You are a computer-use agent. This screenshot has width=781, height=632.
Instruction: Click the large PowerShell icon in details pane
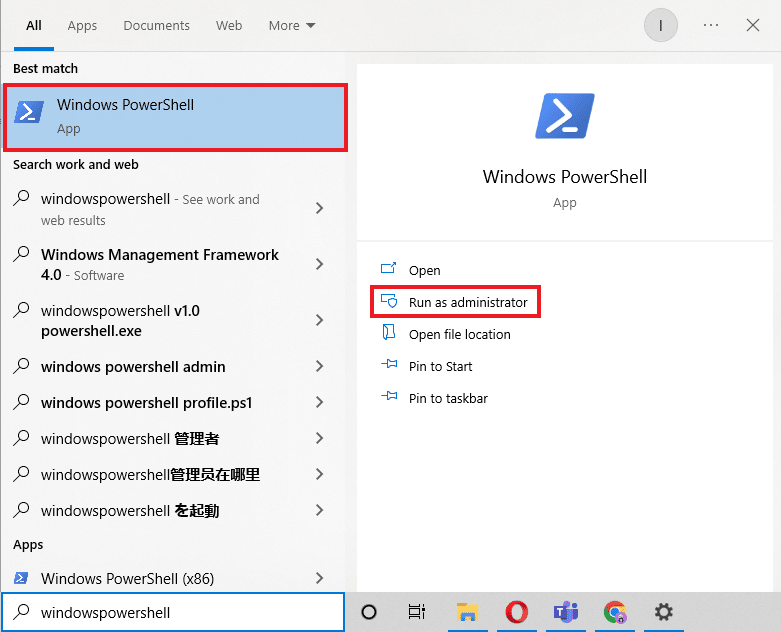click(x=564, y=116)
